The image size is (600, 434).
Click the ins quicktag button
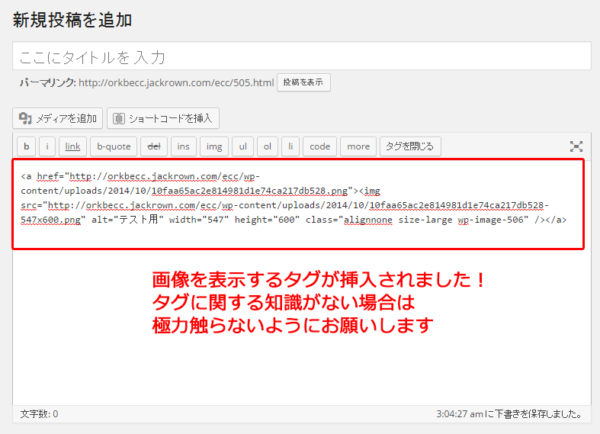pos(184,146)
